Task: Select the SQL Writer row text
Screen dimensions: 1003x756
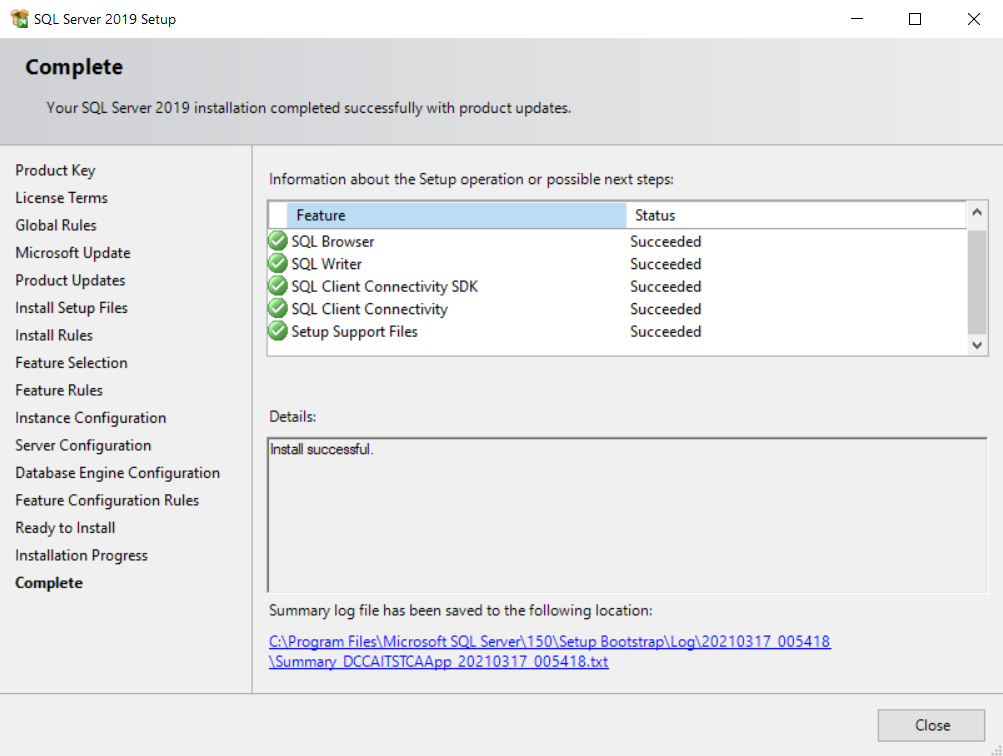Action: (326, 264)
